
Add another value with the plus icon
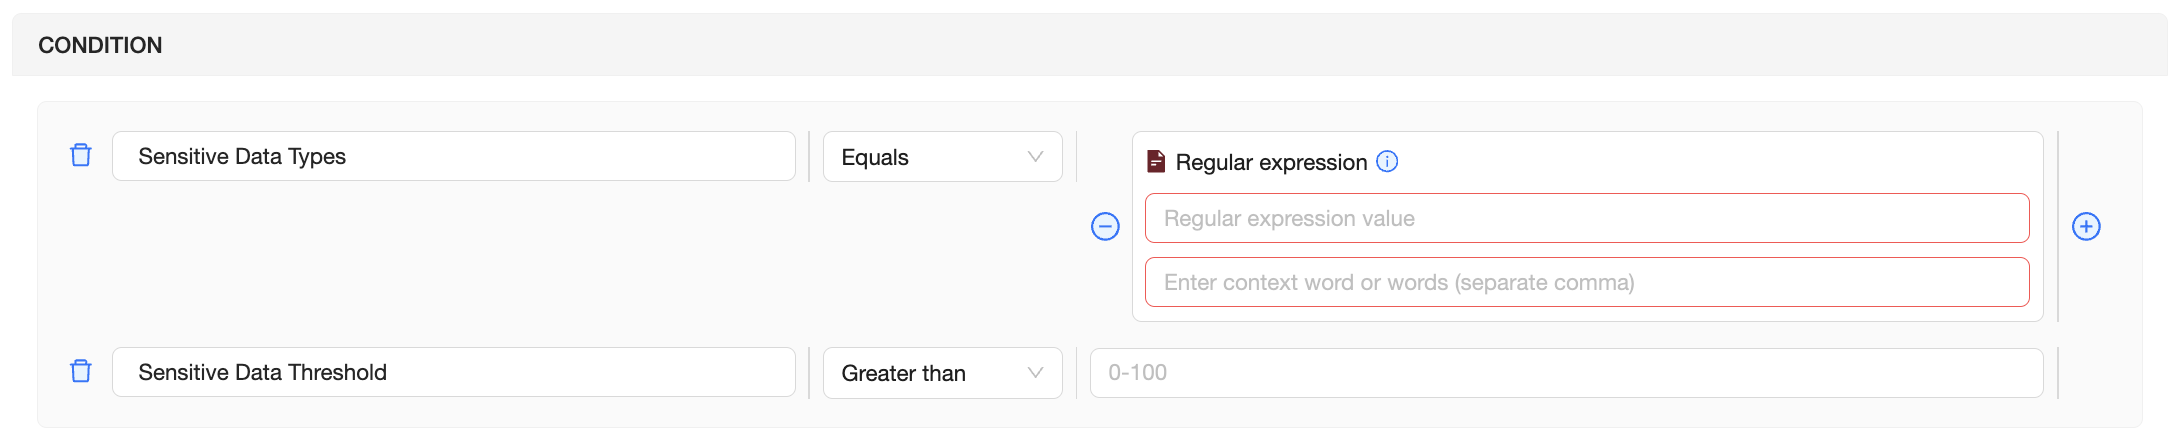[x=2086, y=227]
